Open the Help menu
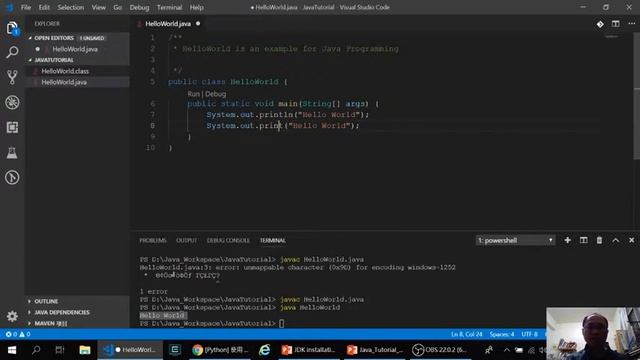The image size is (640, 360). click(196, 7)
